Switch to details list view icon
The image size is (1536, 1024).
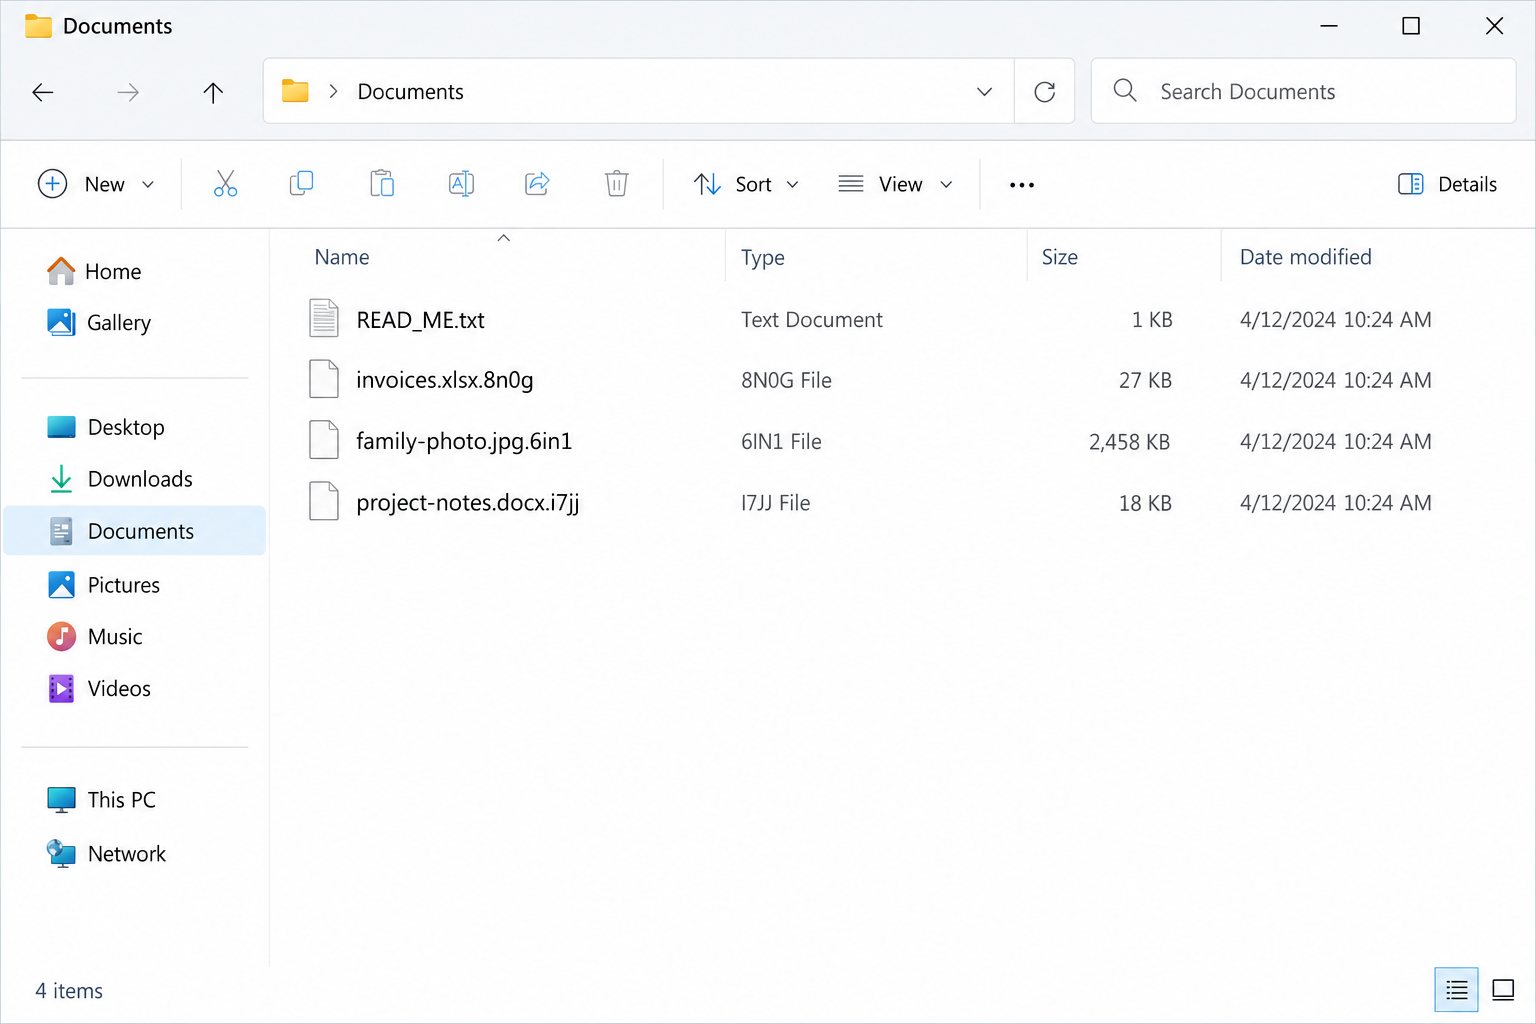1456,990
